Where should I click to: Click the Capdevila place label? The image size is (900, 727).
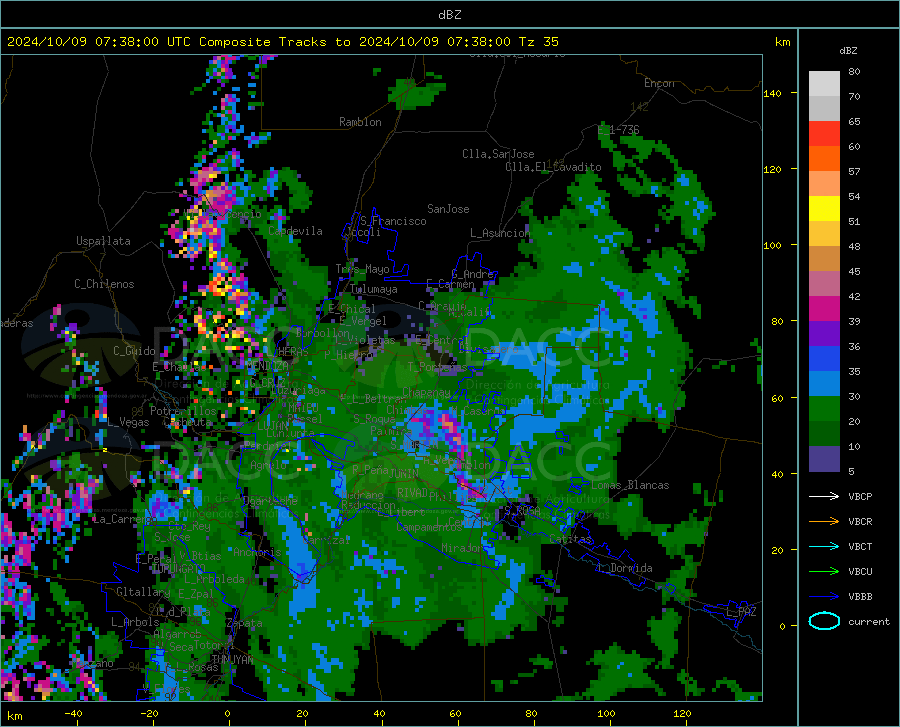296,231
